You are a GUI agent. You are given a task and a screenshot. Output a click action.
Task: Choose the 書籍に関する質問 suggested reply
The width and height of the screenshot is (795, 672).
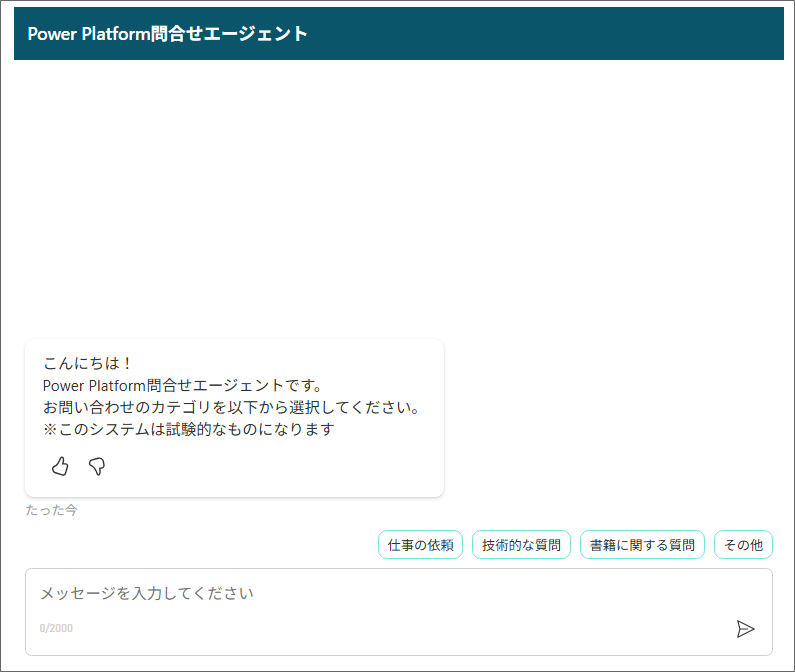pos(642,545)
